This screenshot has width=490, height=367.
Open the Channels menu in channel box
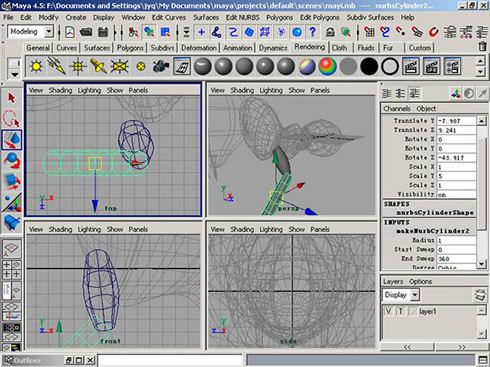pyautogui.click(x=397, y=109)
